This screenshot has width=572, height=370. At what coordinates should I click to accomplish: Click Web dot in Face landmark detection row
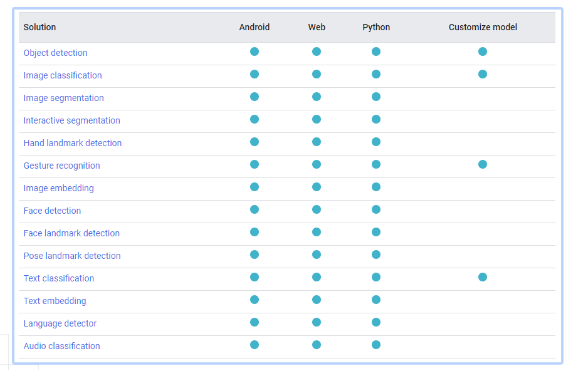316,232
